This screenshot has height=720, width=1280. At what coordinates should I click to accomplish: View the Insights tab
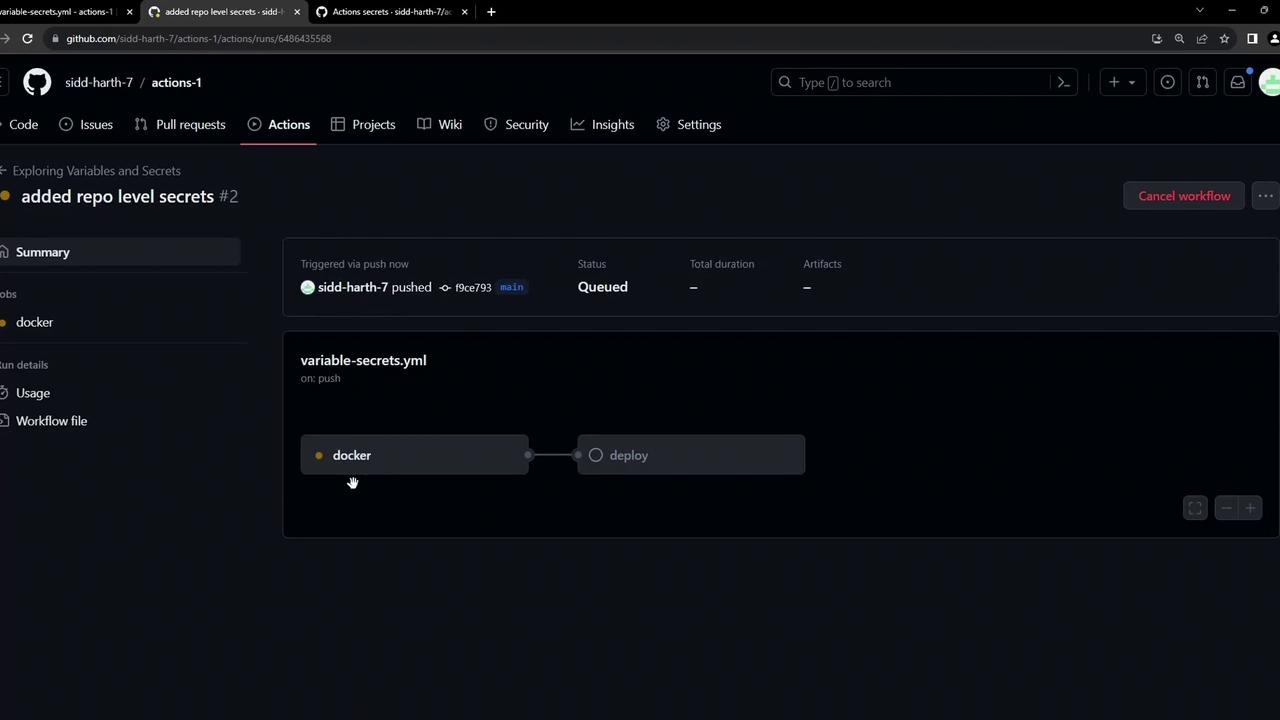point(602,125)
